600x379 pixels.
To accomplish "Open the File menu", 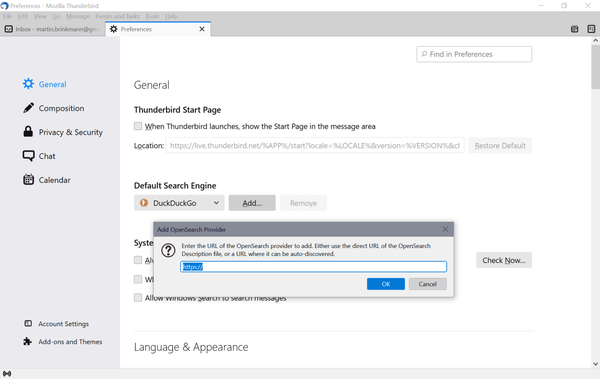I will 7,16.
